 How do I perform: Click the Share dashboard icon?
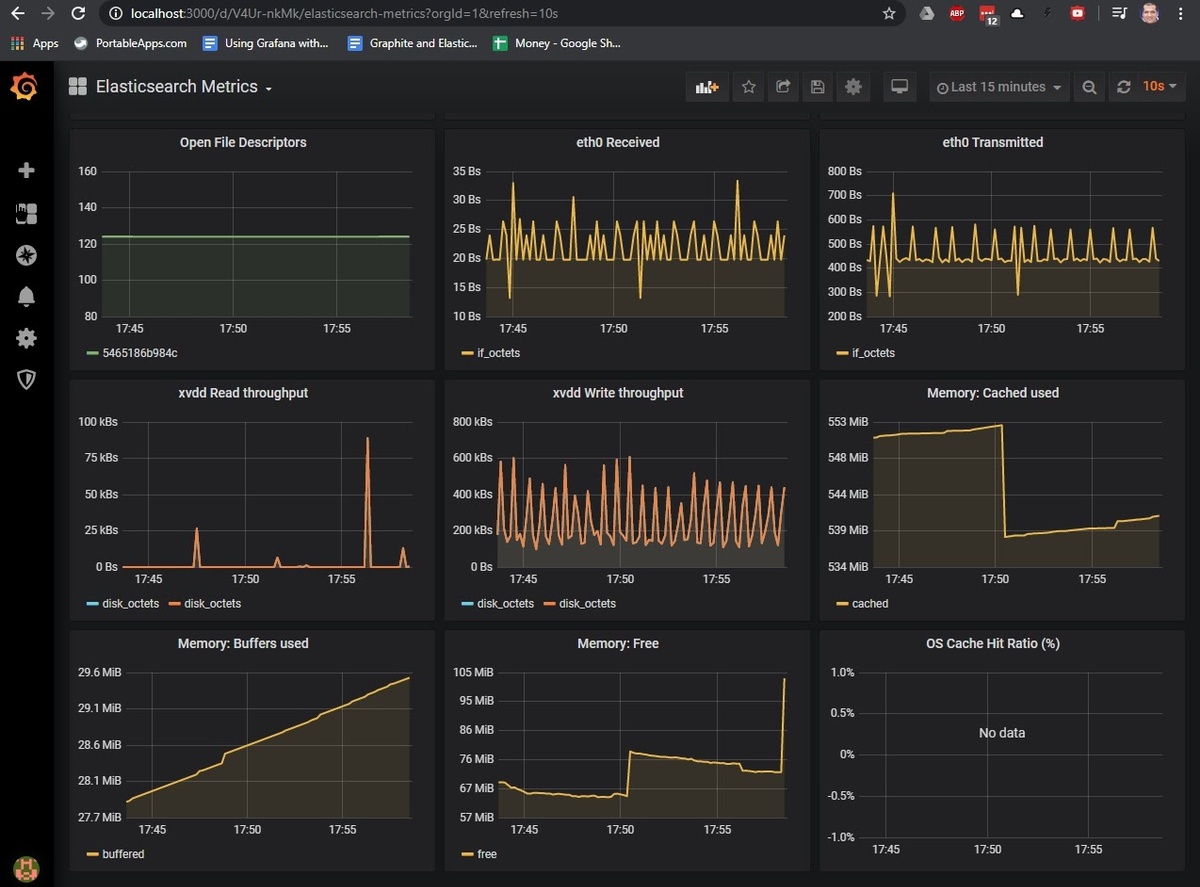coord(783,87)
